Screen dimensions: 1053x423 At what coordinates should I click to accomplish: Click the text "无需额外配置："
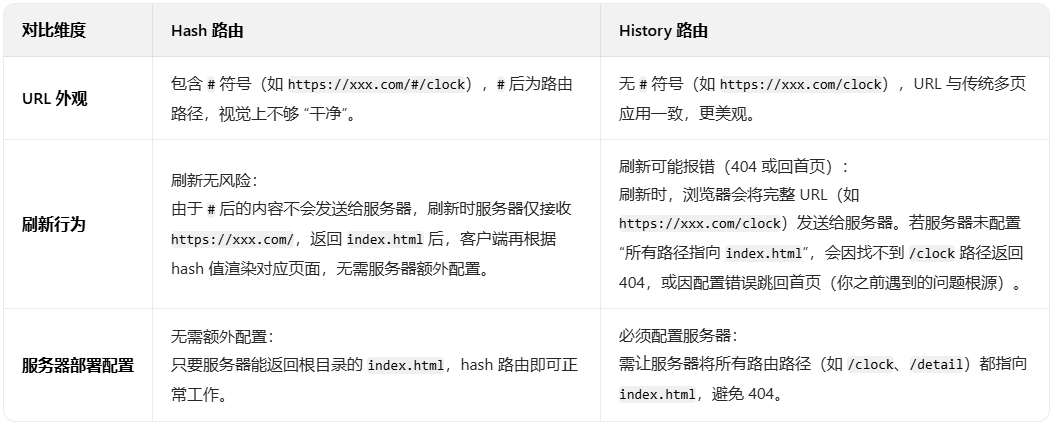click(x=222, y=336)
